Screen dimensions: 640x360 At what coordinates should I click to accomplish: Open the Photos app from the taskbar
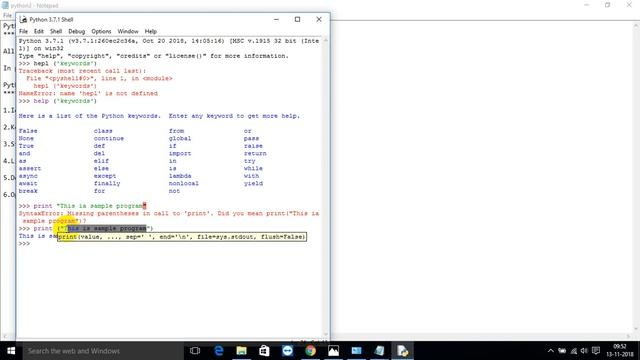click(x=333, y=351)
